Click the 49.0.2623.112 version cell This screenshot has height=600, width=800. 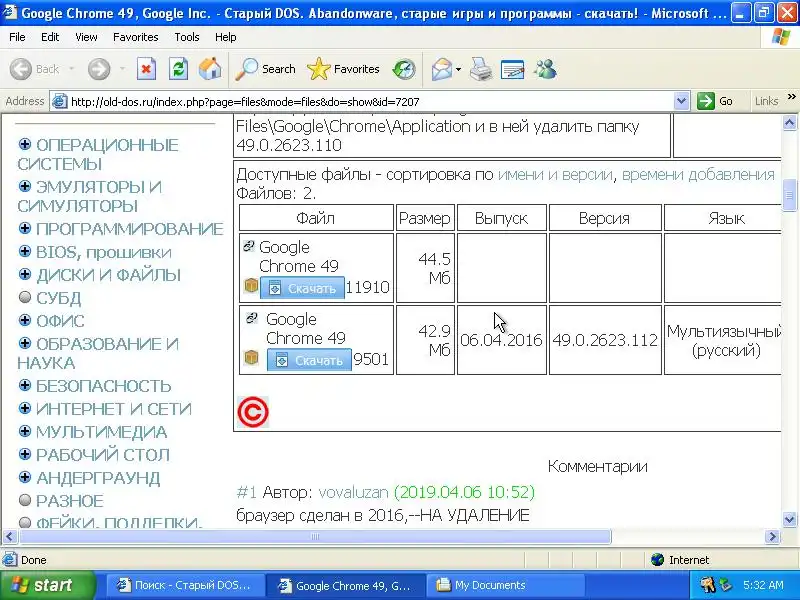click(x=605, y=340)
